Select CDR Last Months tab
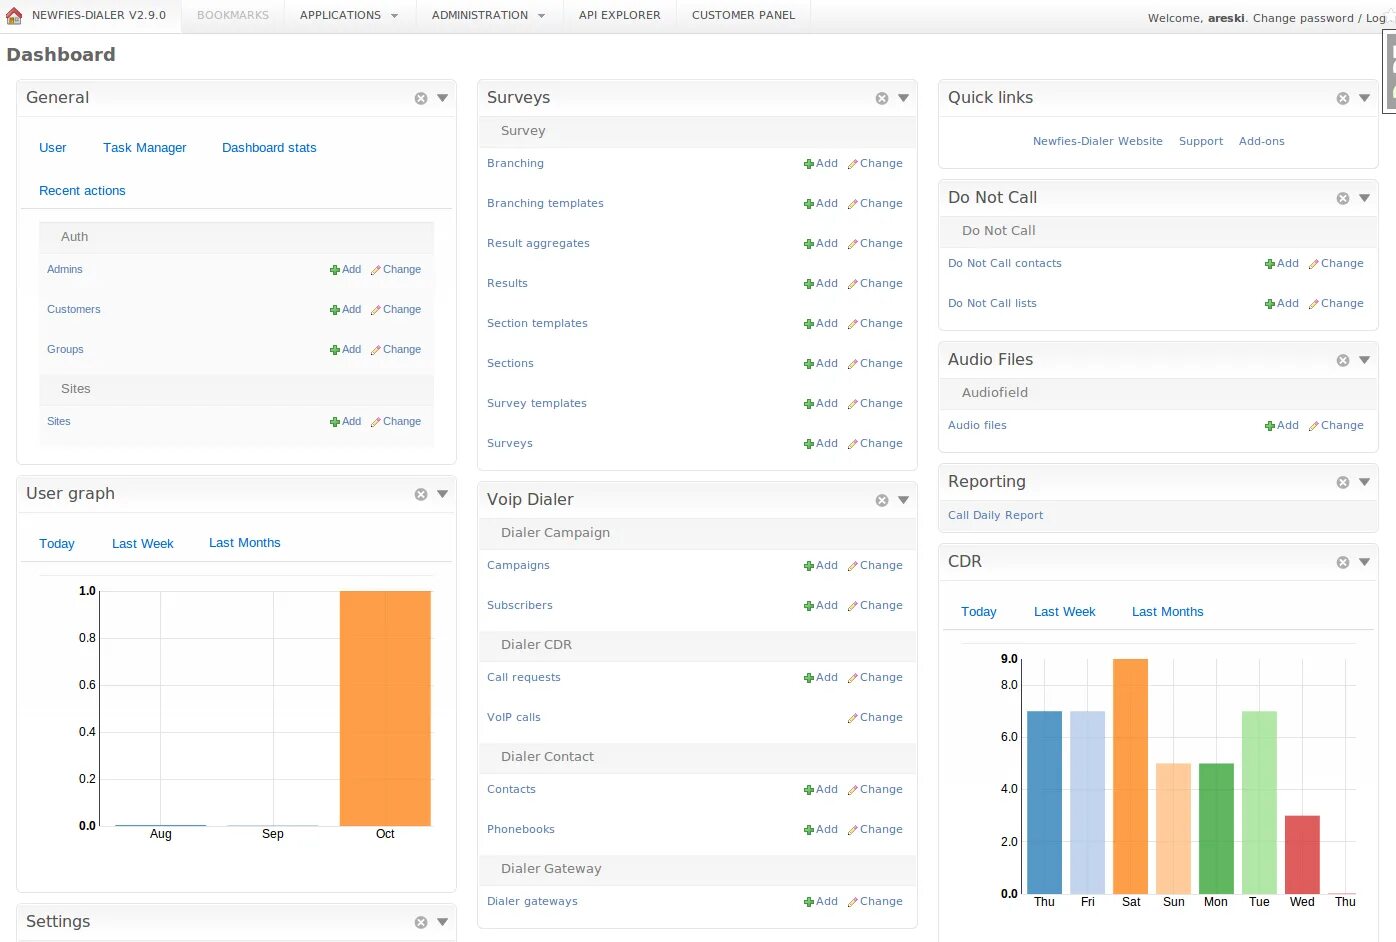The height and width of the screenshot is (942, 1396). (1168, 612)
